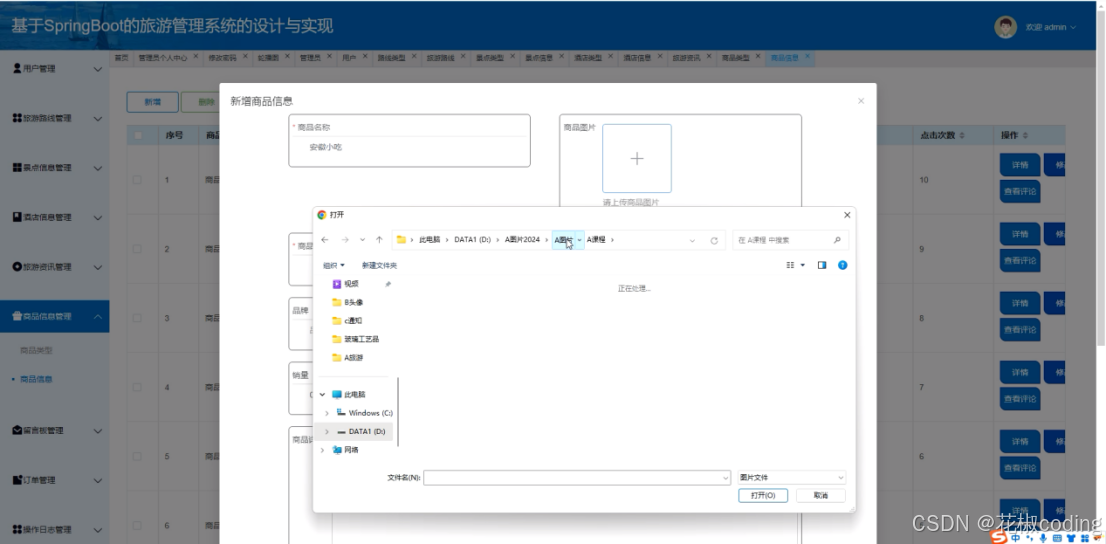Go up one folder level
Screen dimensions: 1106x544
coord(379,240)
